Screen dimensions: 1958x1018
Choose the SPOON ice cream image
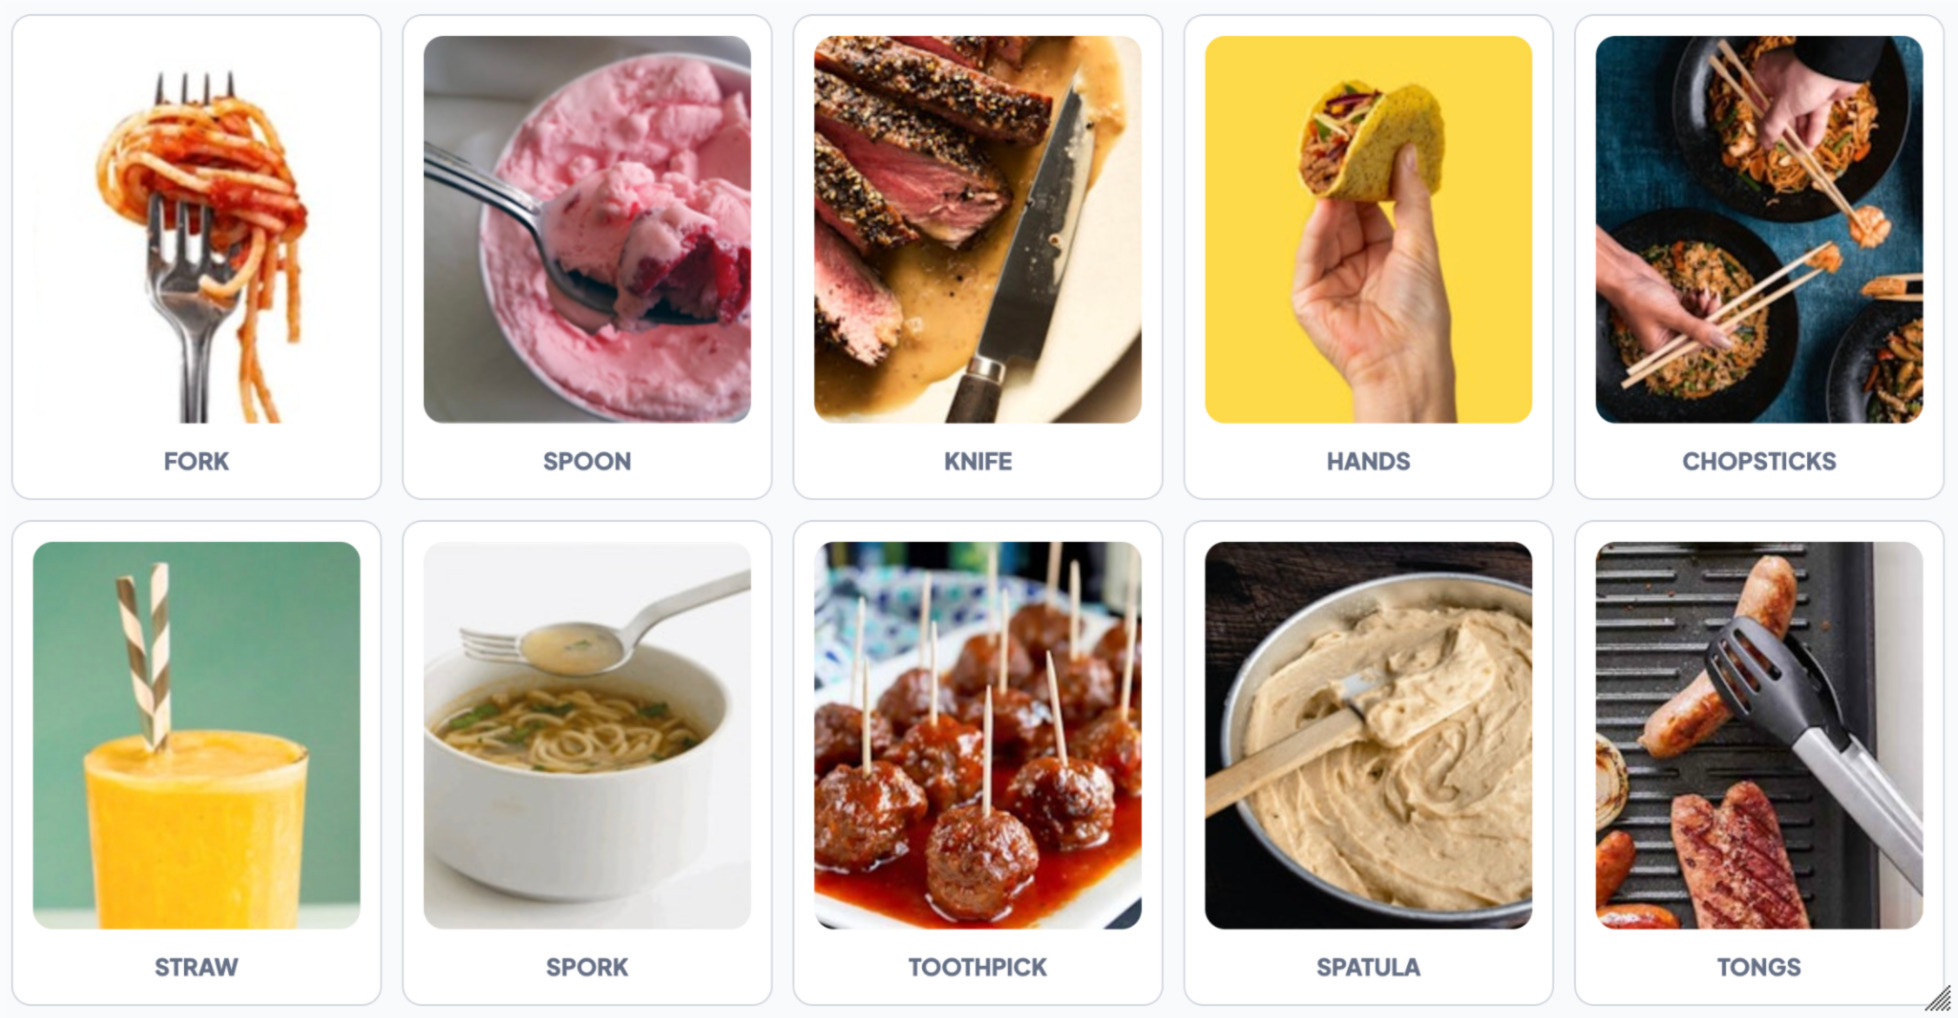(587, 229)
